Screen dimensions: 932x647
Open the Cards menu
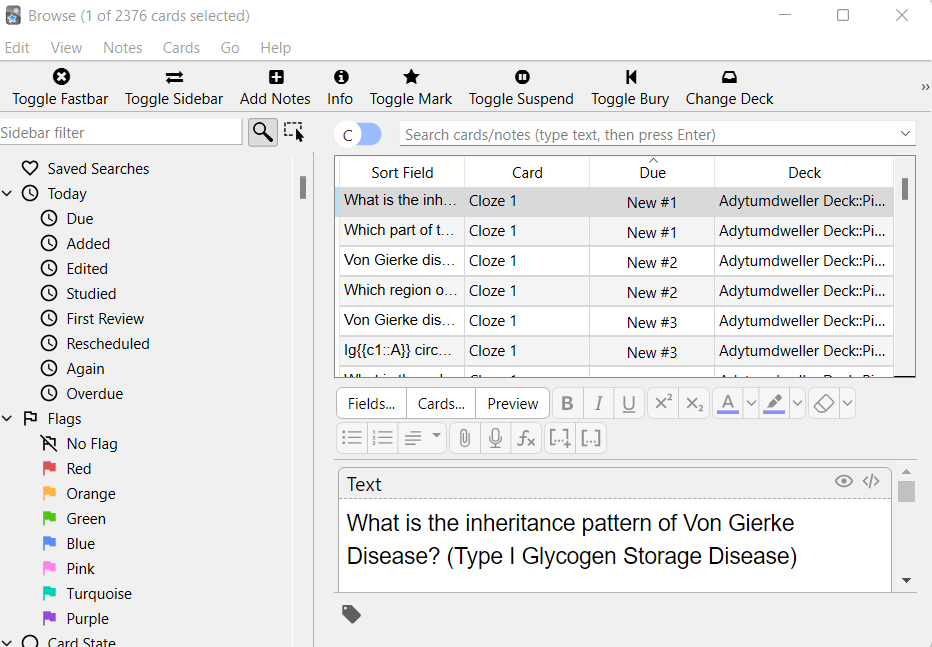click(181, 48)
